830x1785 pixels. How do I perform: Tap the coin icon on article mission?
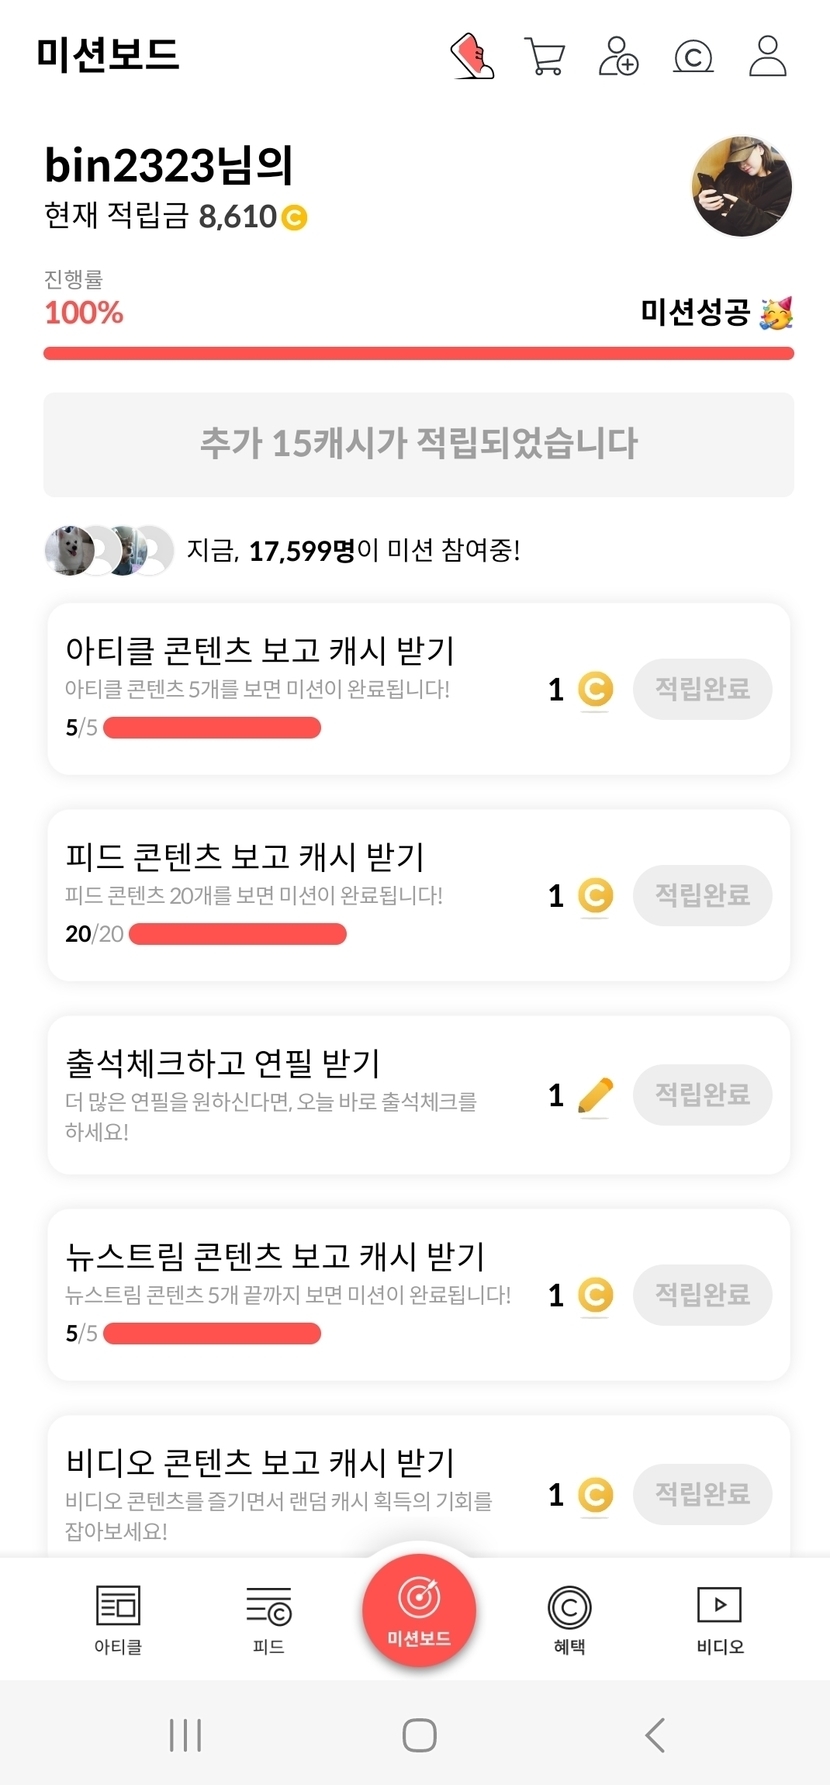[x=595, y=689]
